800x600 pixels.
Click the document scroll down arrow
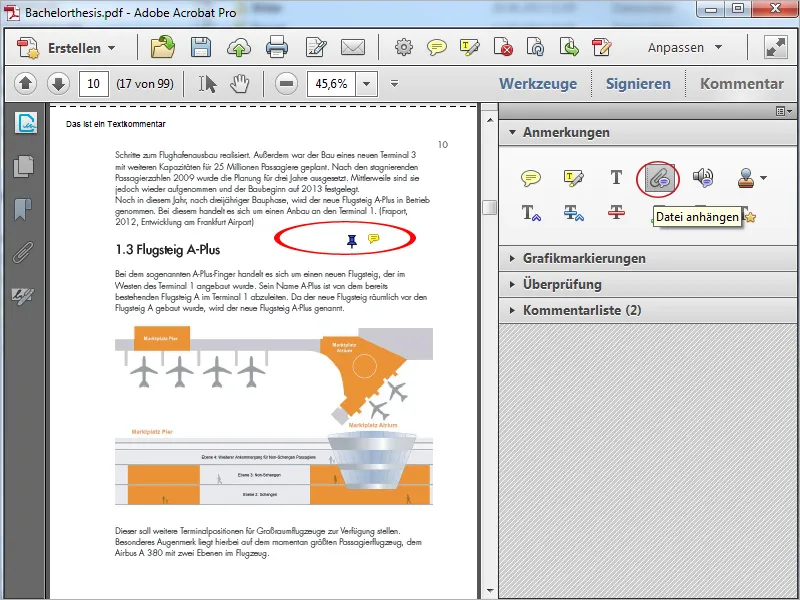click(490, 591)
